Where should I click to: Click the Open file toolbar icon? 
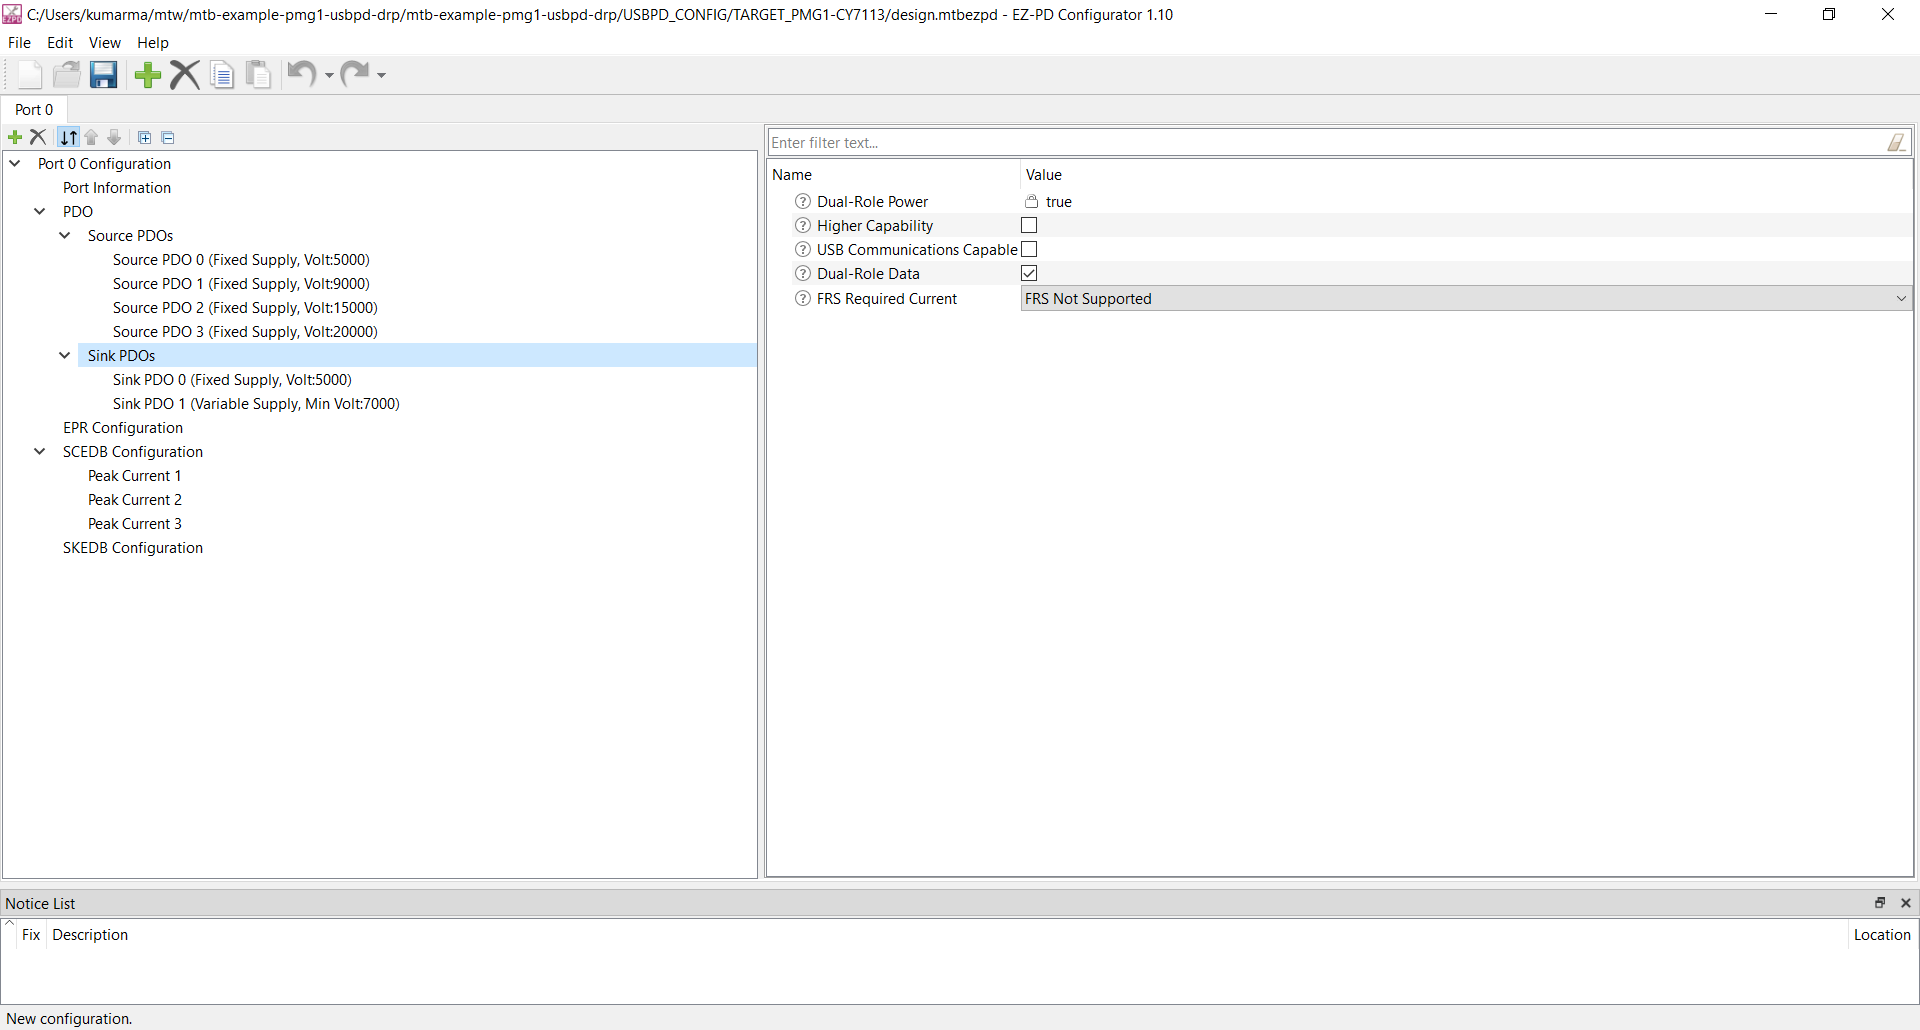[x=67, y=75]
